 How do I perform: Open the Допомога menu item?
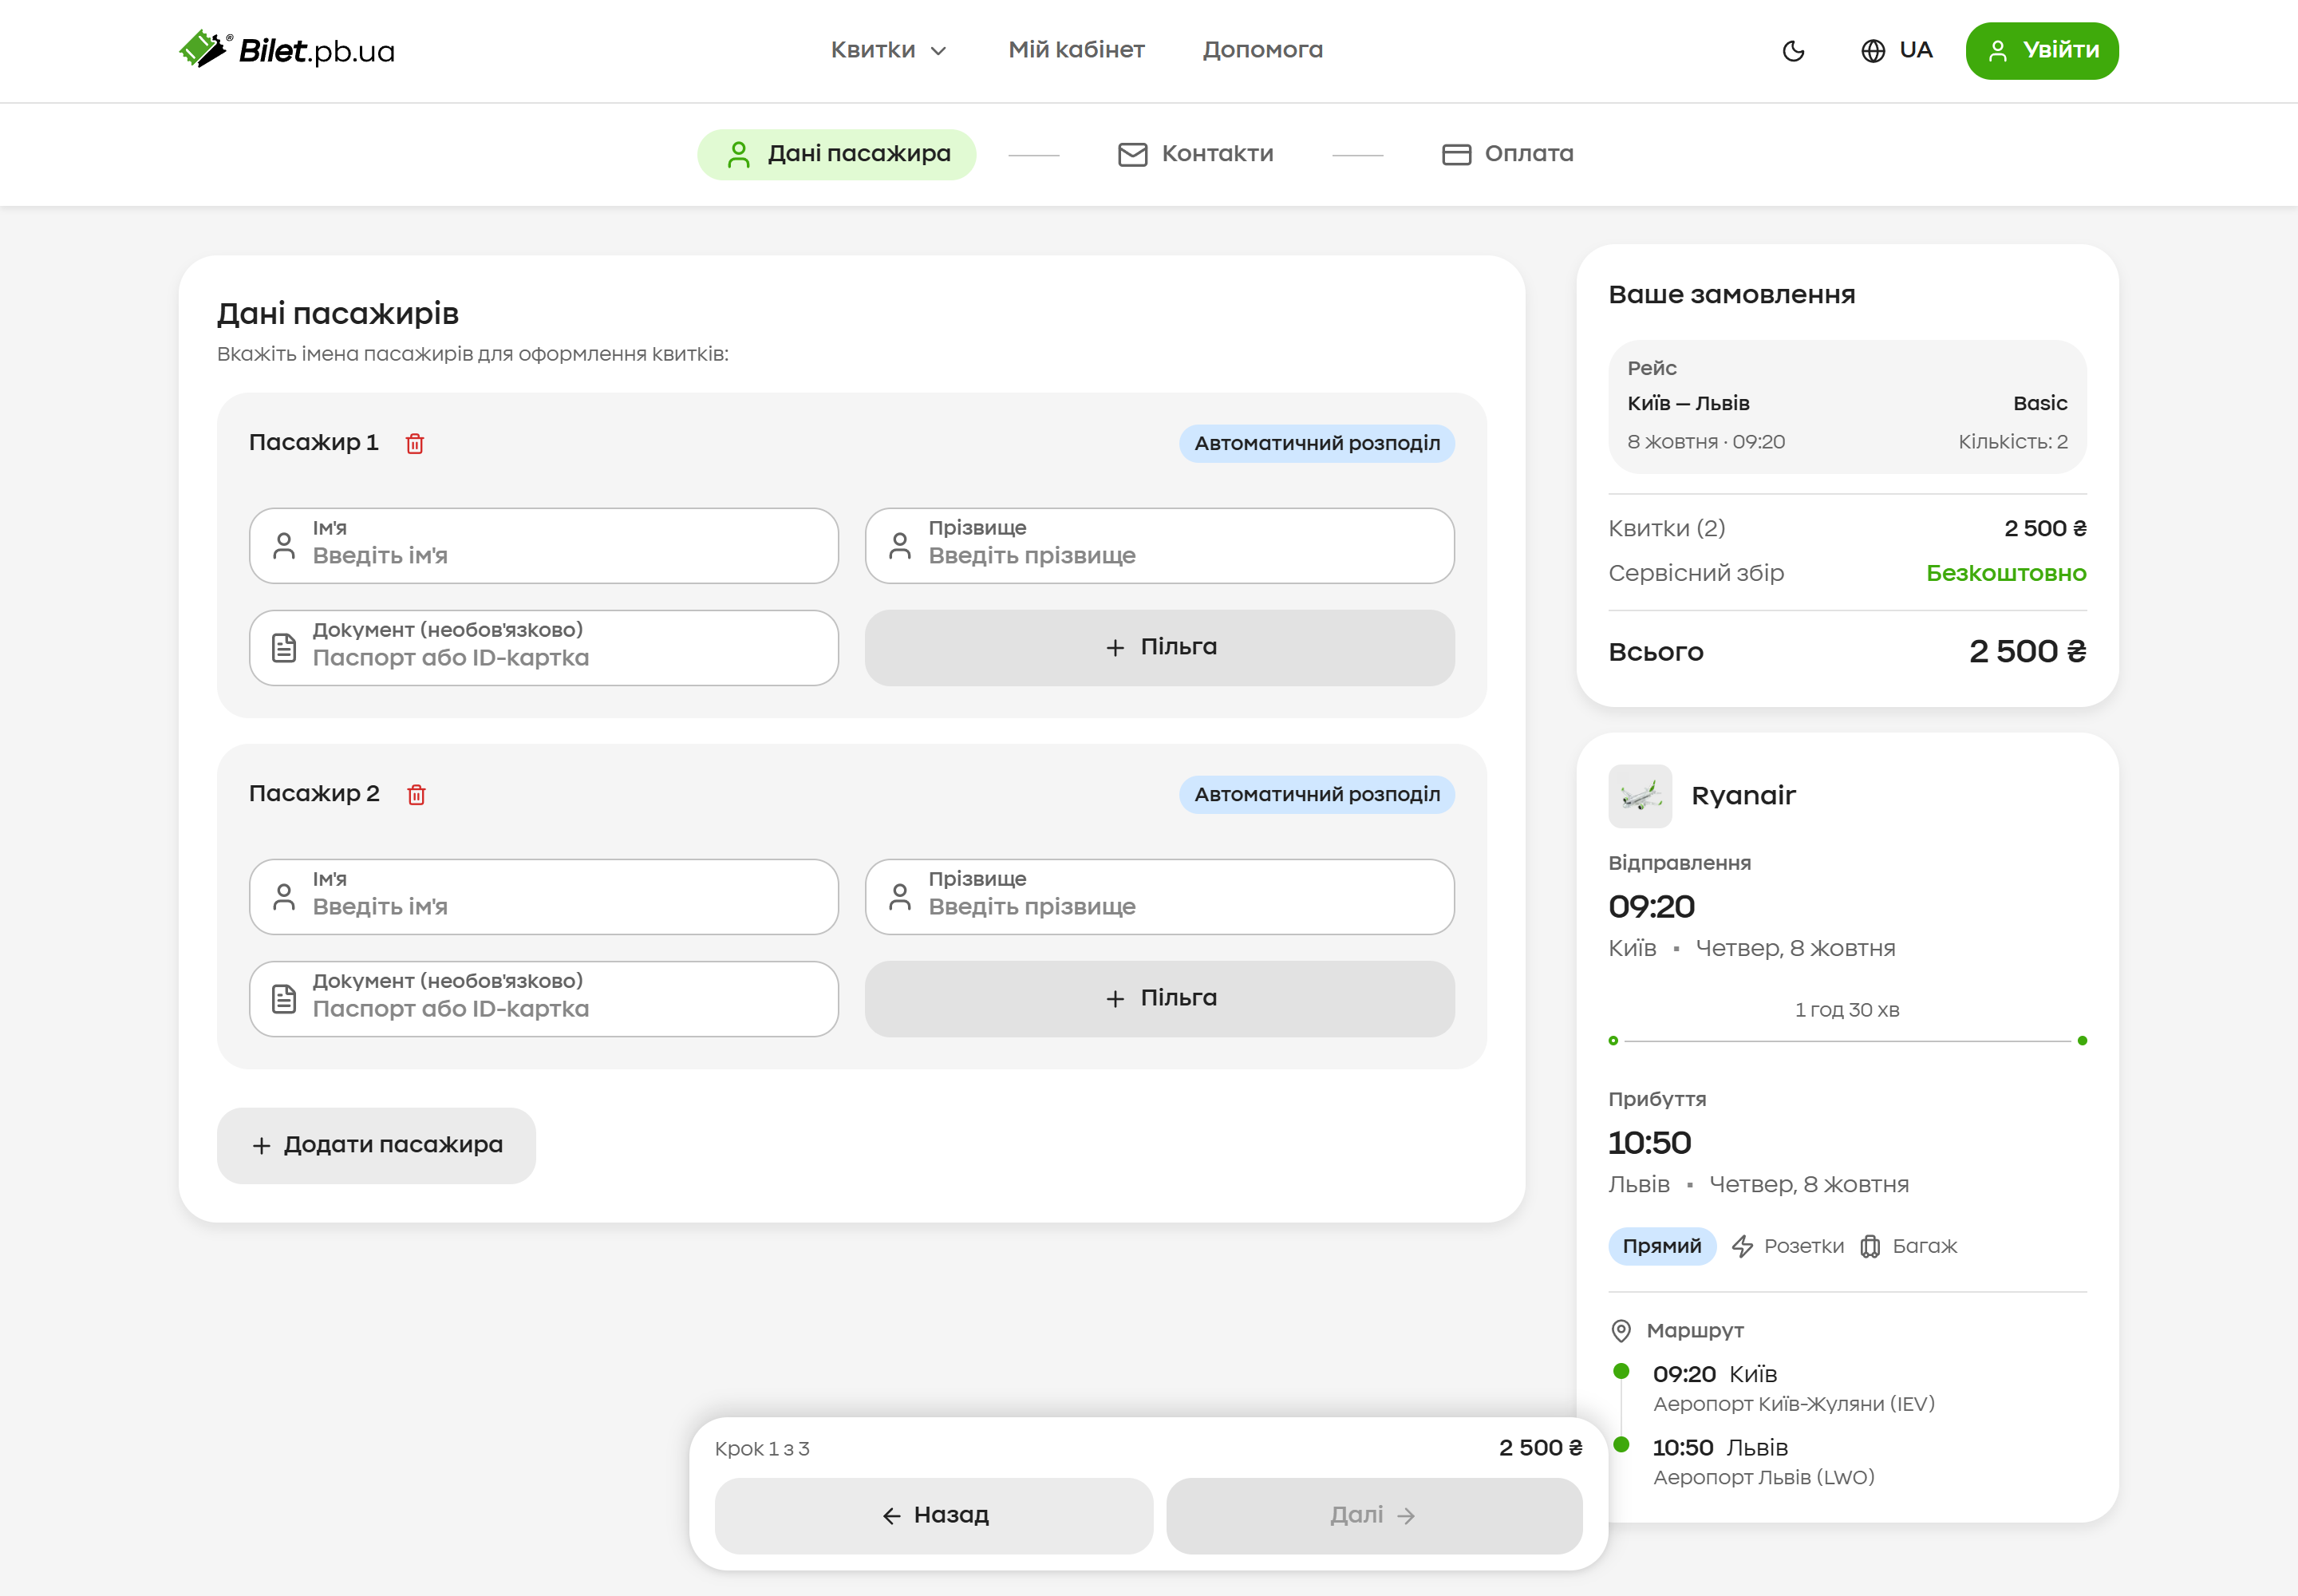[1262, 50]
